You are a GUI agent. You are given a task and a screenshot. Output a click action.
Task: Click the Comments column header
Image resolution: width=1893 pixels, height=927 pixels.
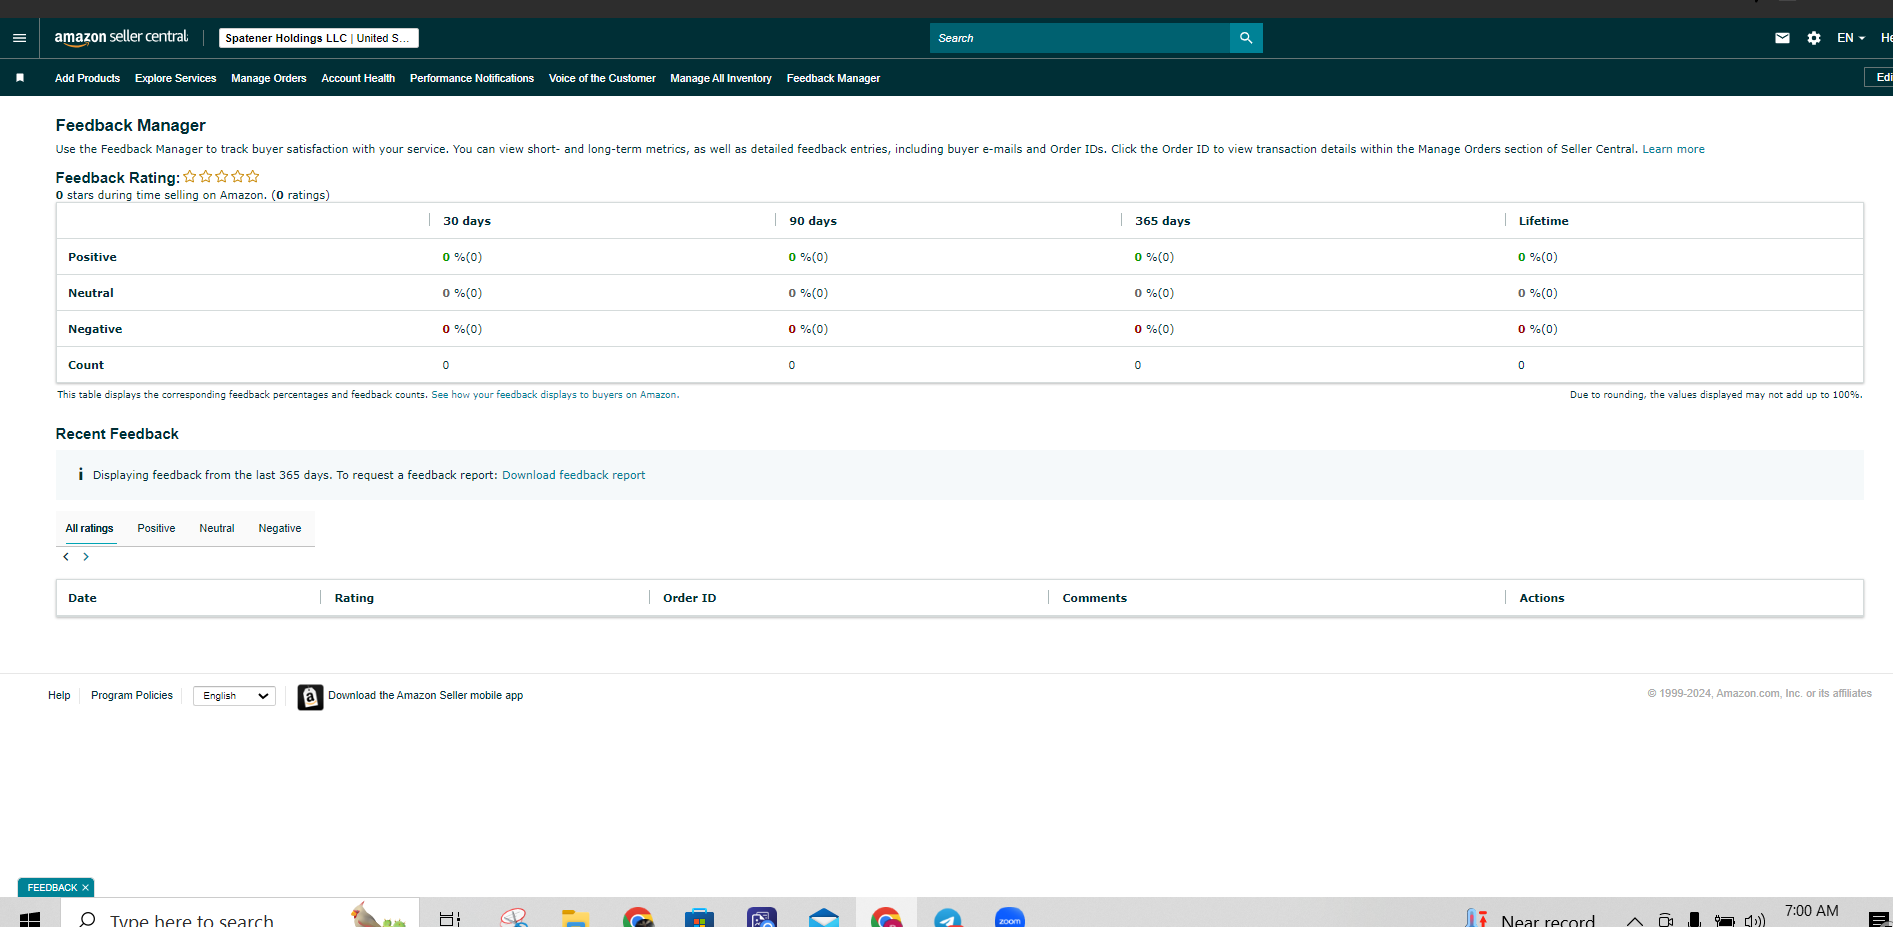pyautogui.click(x=1094, y=598)
